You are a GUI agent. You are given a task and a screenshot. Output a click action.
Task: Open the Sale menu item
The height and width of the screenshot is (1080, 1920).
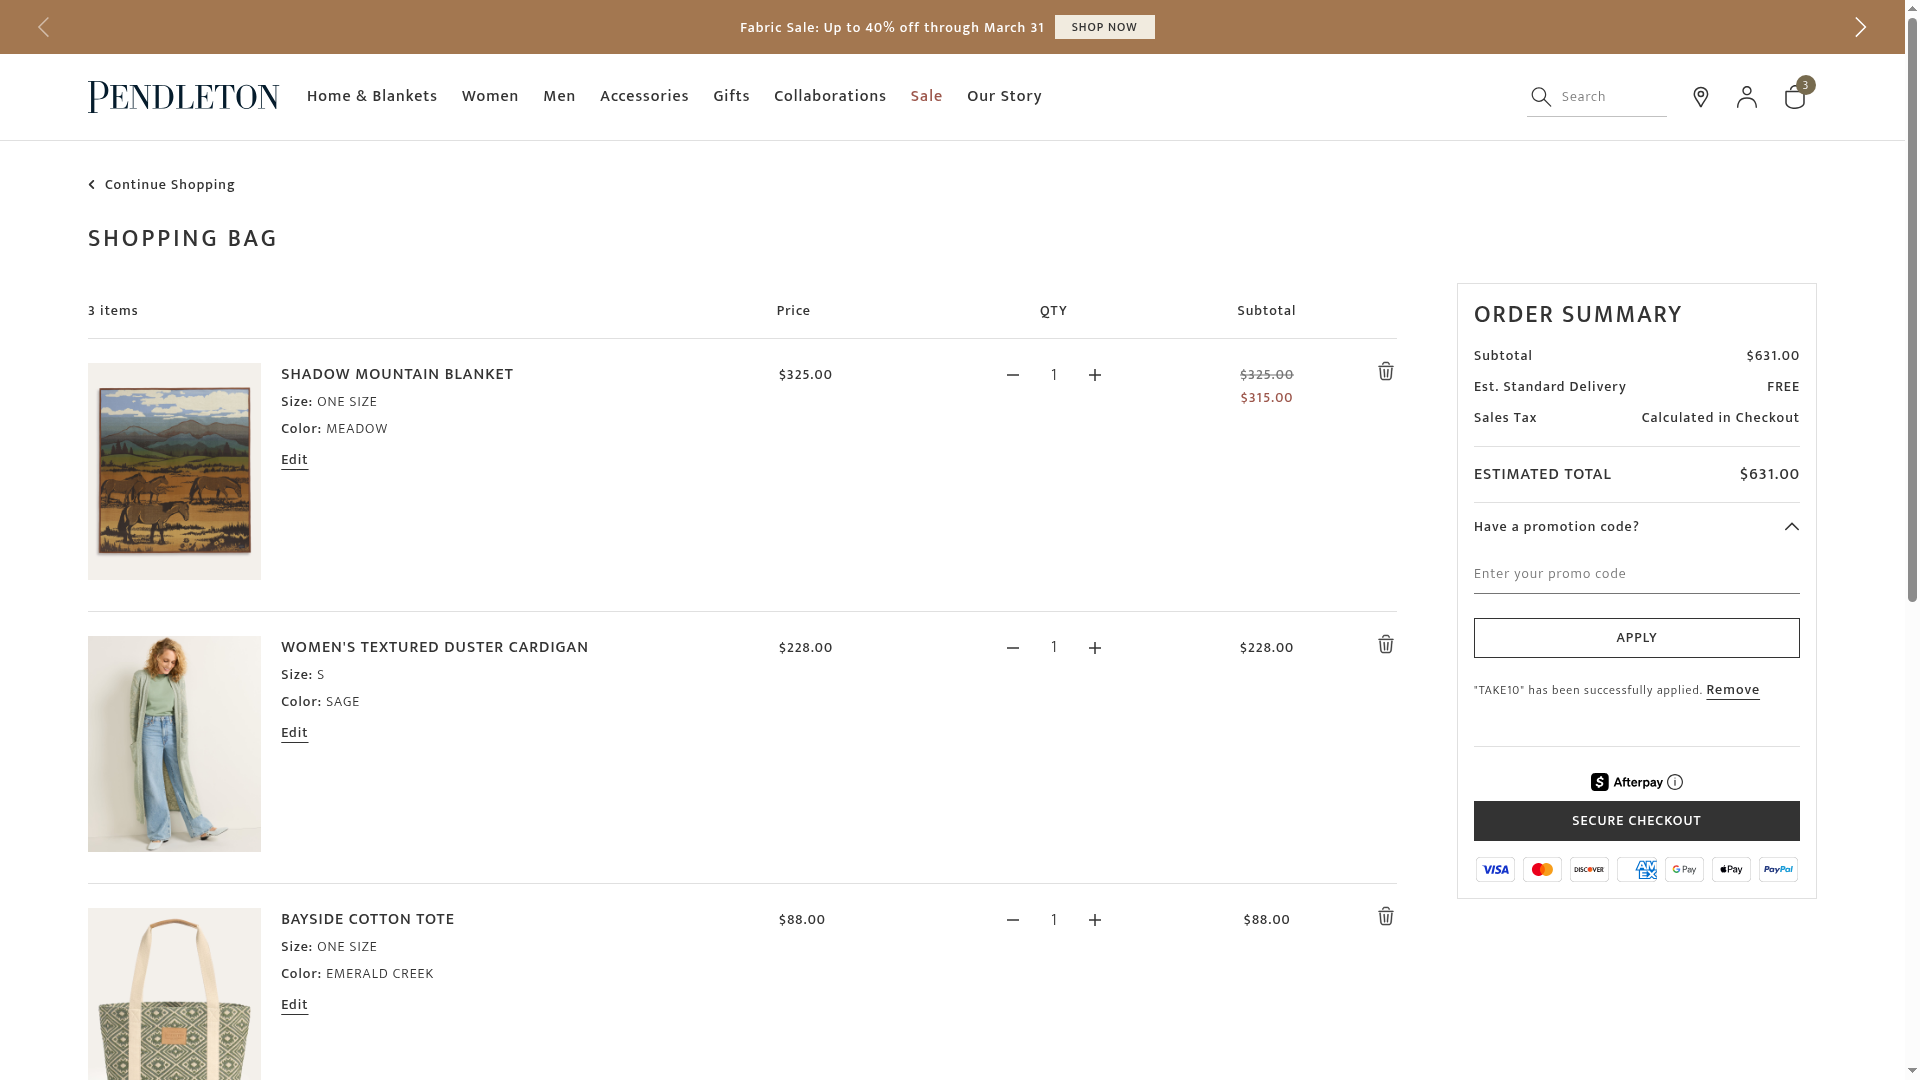point(926,96)
